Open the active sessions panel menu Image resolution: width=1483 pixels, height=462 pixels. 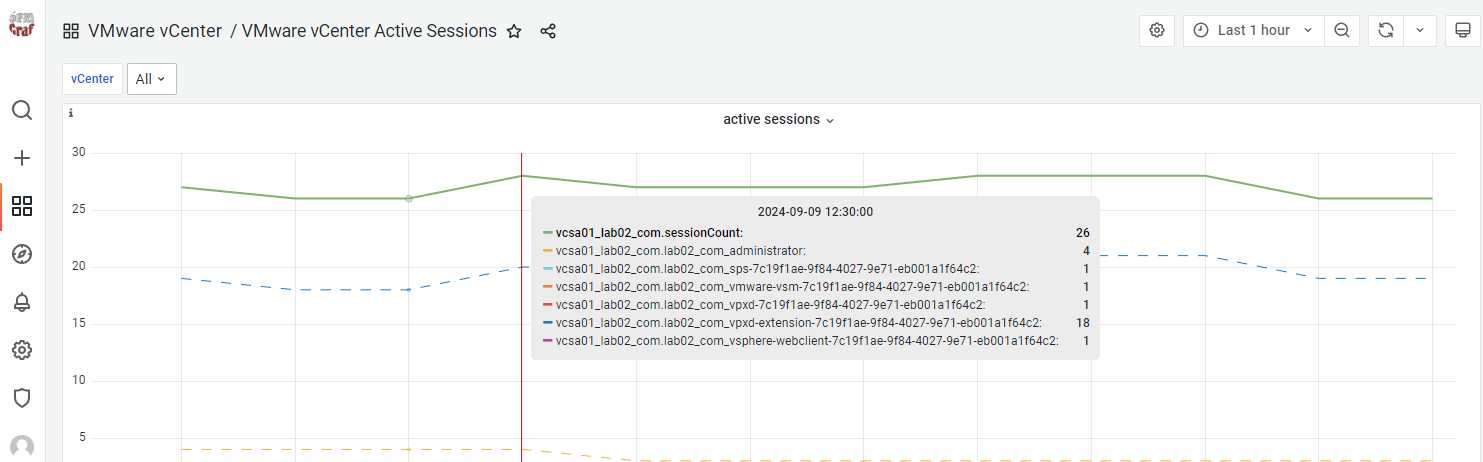coord(779,119)
